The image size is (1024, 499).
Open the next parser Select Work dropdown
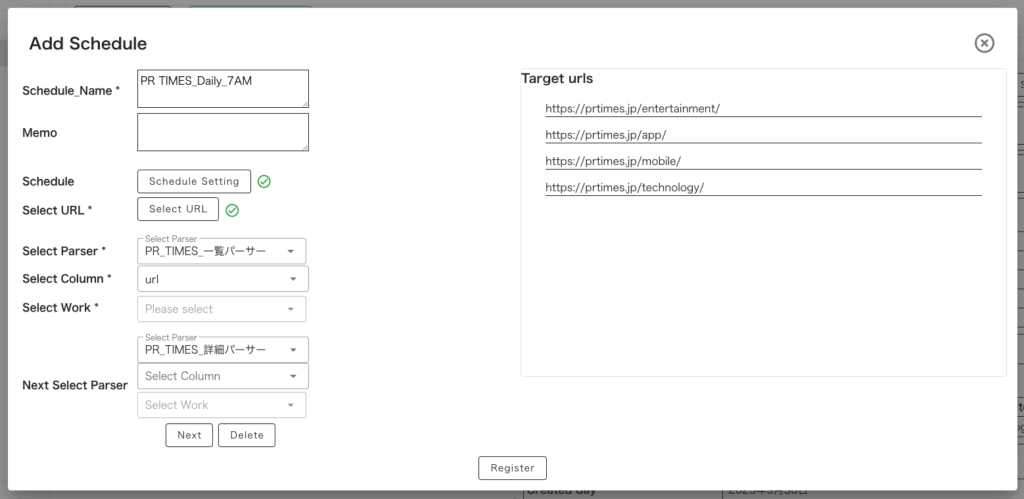221,405
